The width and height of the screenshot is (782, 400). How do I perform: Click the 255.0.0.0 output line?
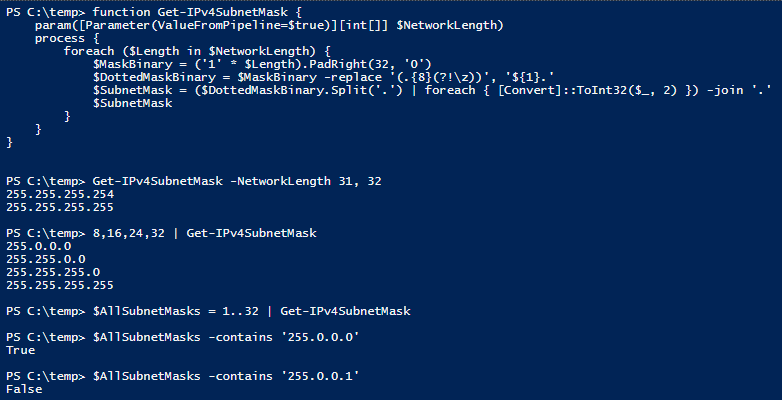pos(38,246)
